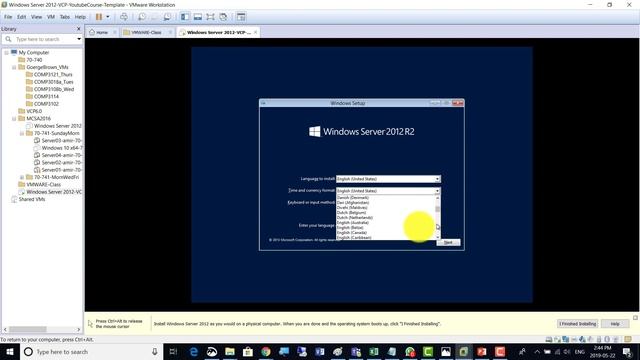Viewport: 640px width, 360px height.
Task: Click the taskbar search box
Action: 91,351
